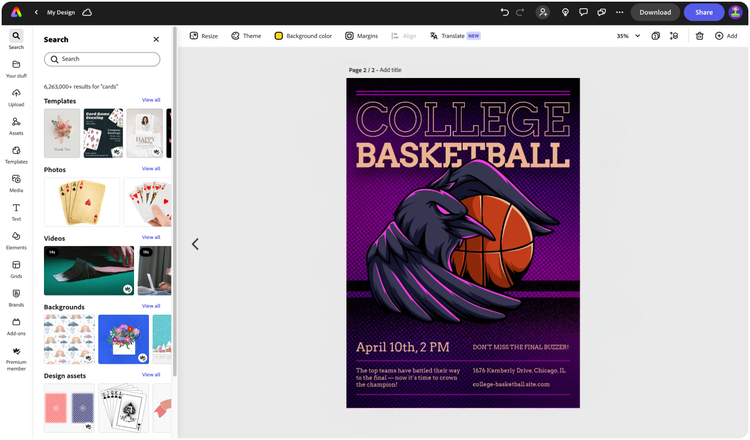This screenshot has width=750, height=440.
Task: Open the Translate toolbar option
Action: tap(455, 36)
